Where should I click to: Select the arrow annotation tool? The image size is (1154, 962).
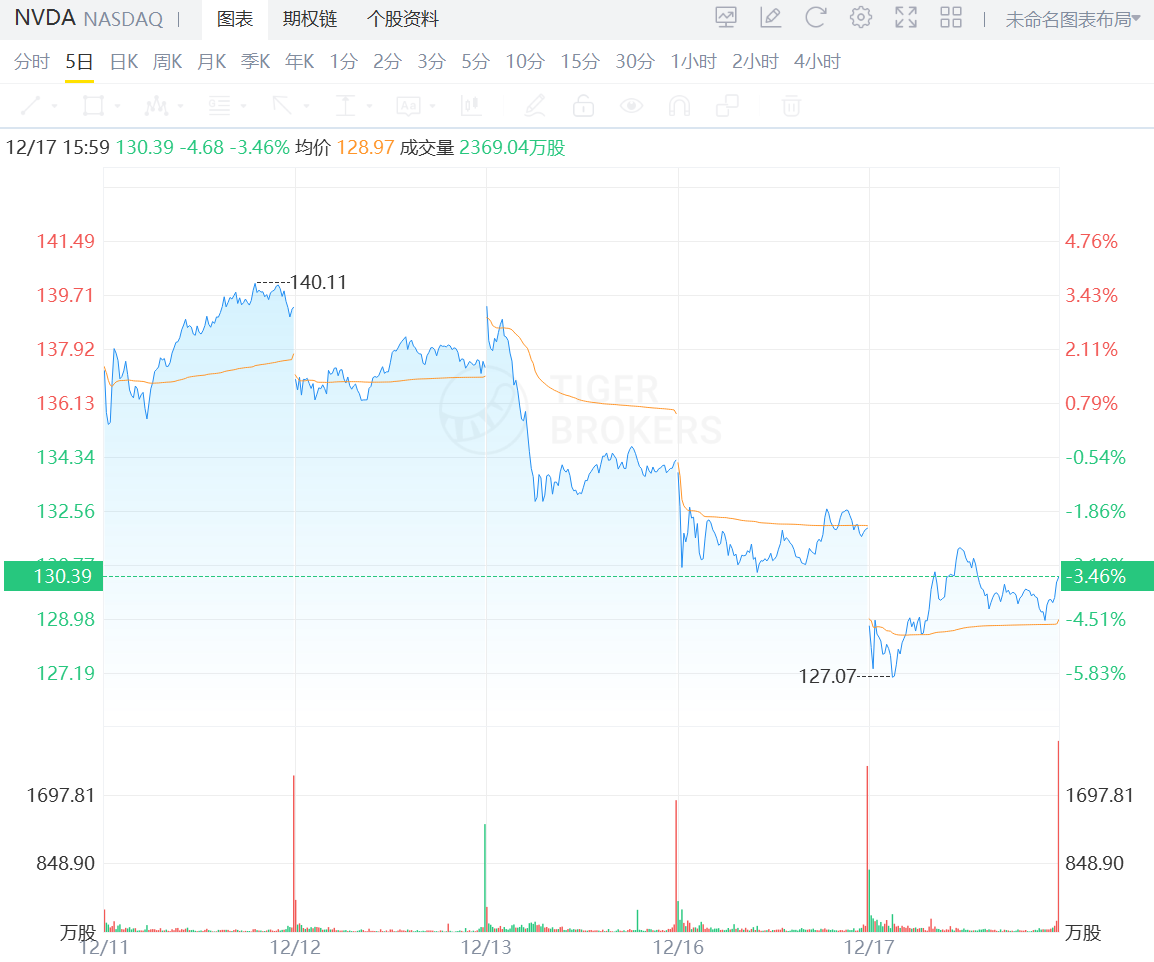click(x=283, y=106)
